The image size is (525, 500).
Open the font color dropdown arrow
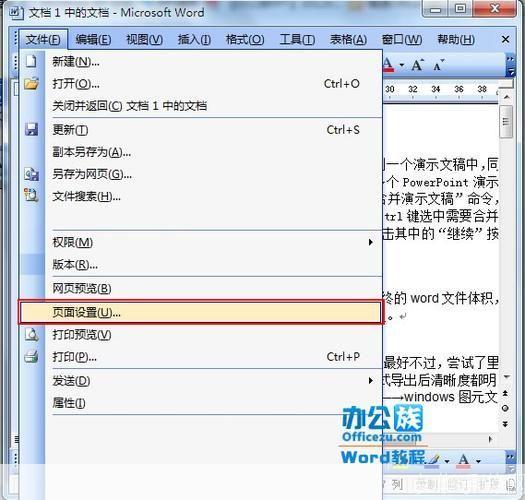click(401, 65)
